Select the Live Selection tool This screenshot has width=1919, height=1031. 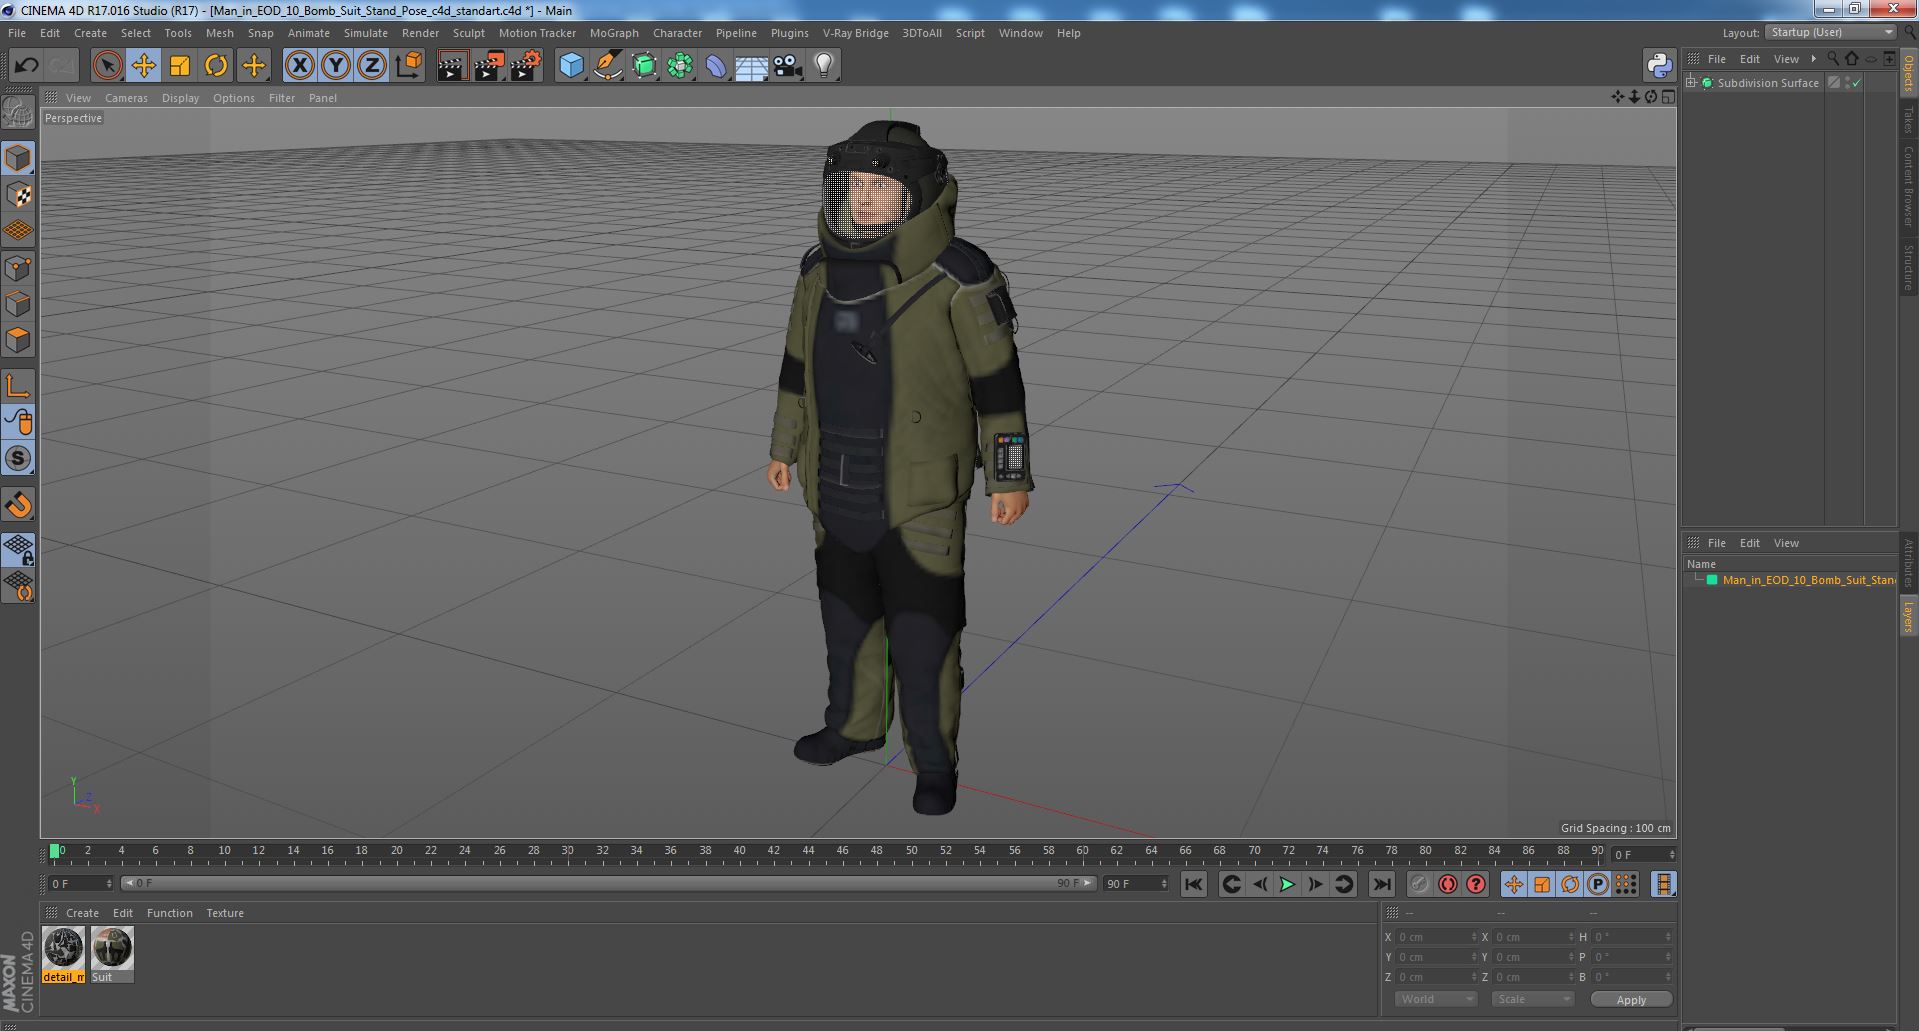107,66
